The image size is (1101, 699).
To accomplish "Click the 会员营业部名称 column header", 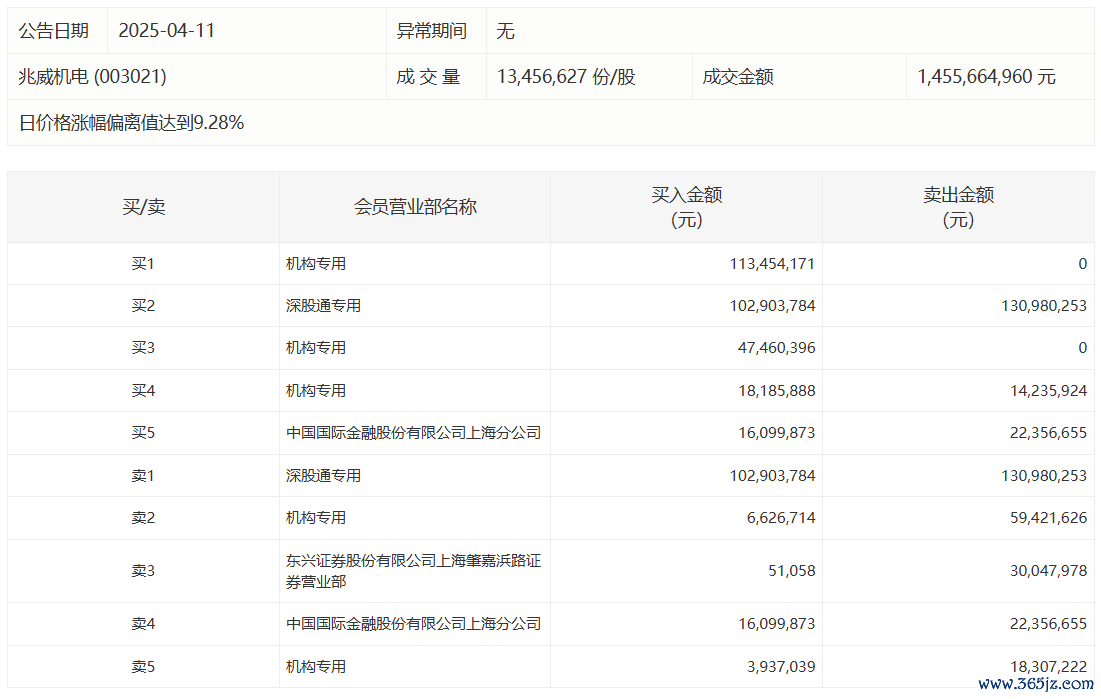I will [x=415, y=207].
